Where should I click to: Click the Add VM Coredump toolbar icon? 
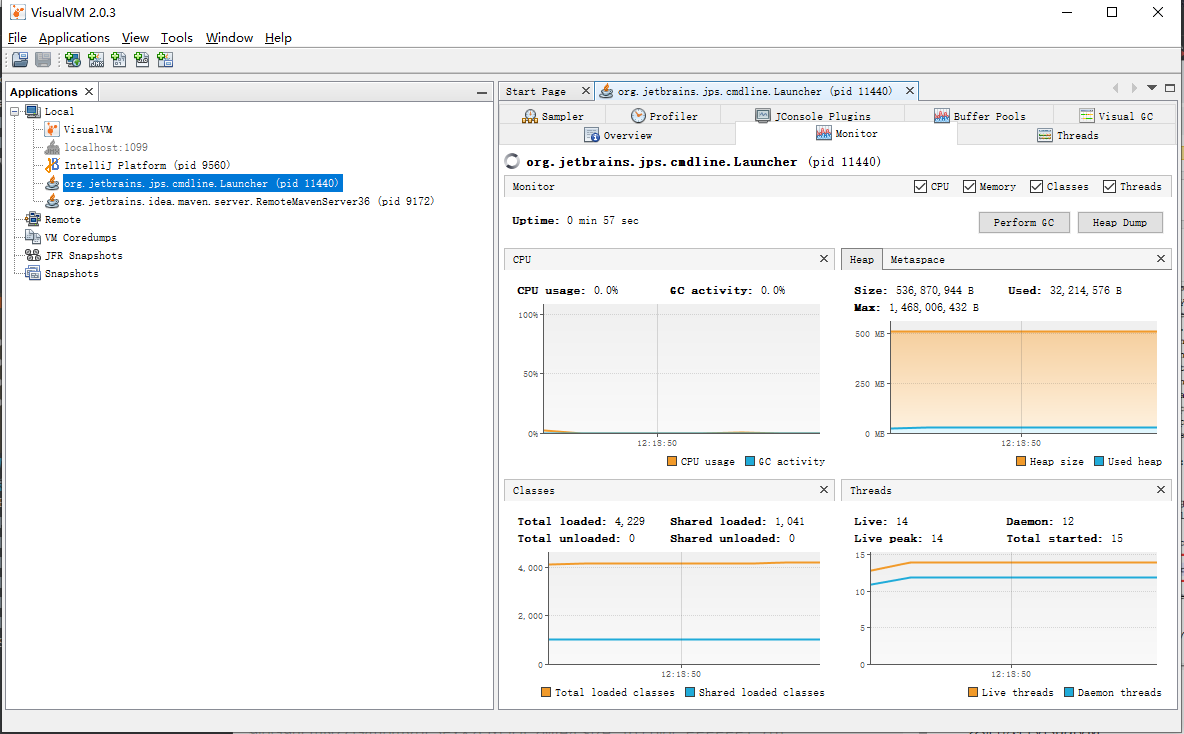point(119,60)
